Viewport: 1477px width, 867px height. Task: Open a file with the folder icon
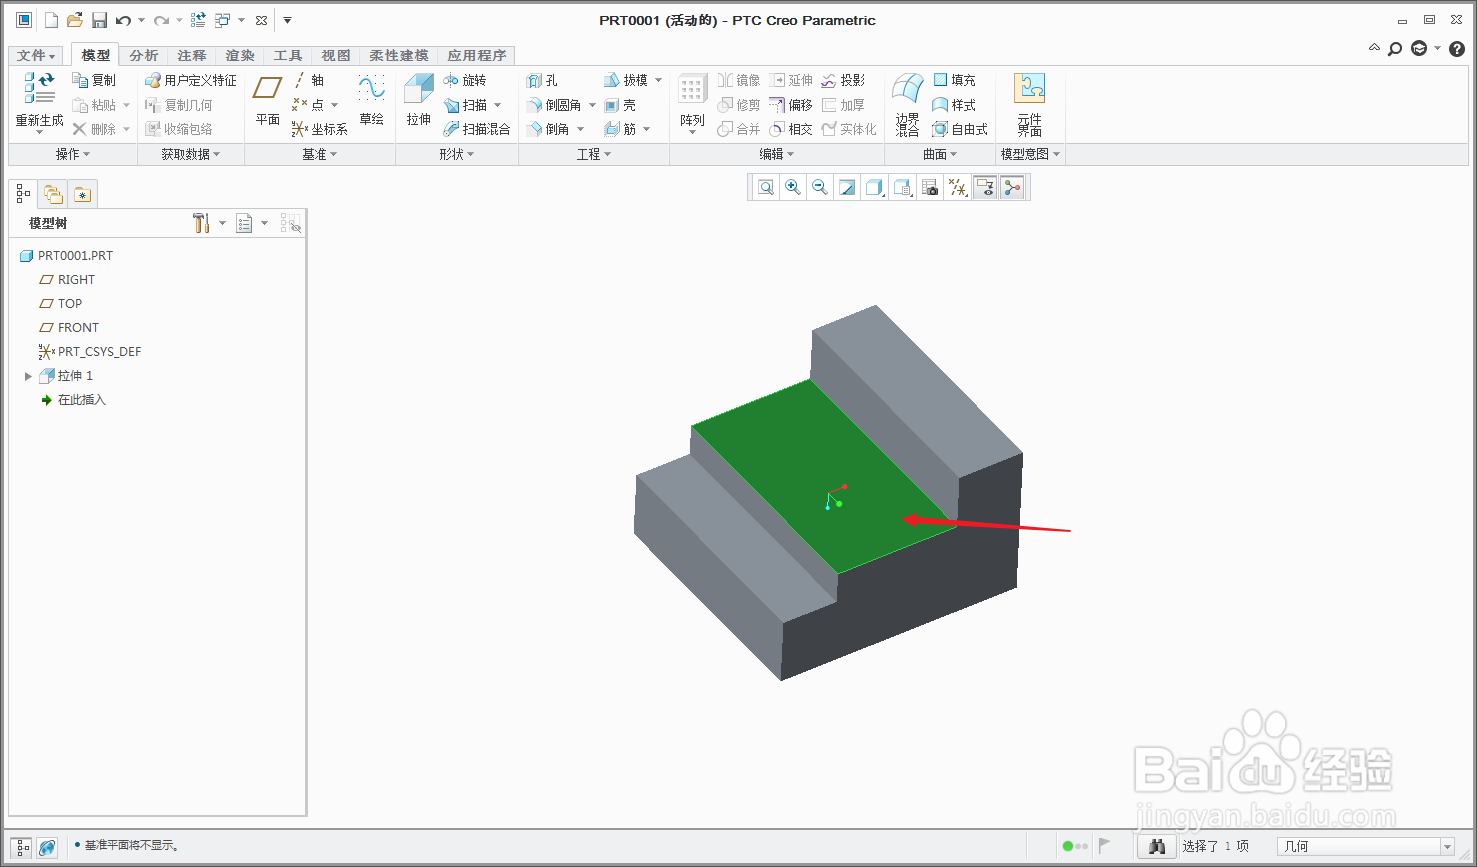[75, 20]
